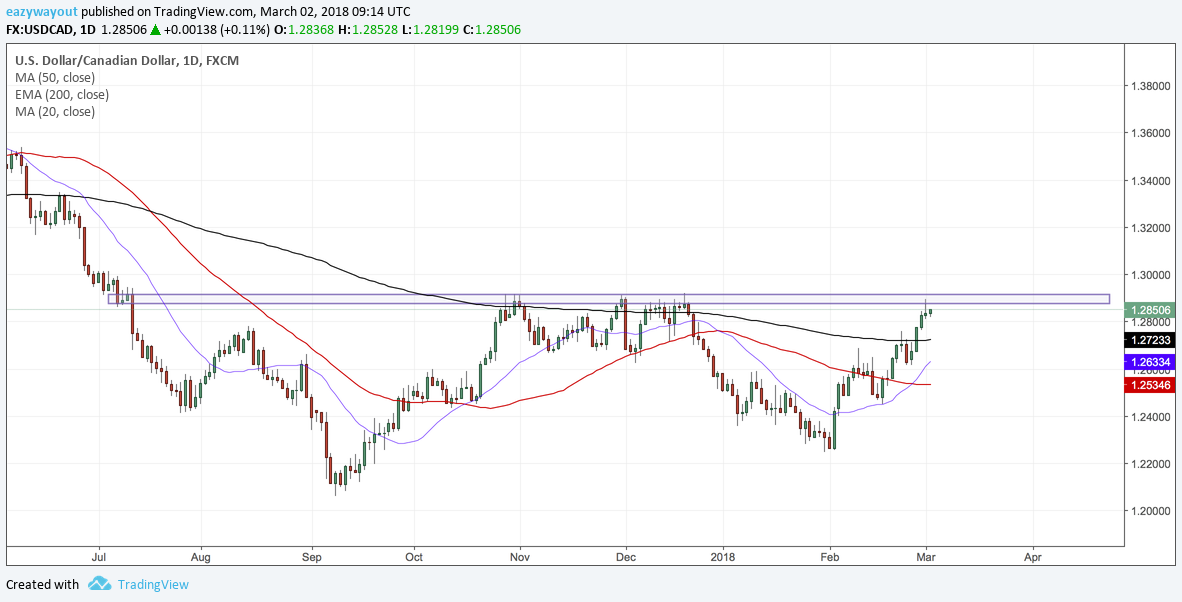
Task: Click the 2018 label on time axis
Action: coord(723,558)
